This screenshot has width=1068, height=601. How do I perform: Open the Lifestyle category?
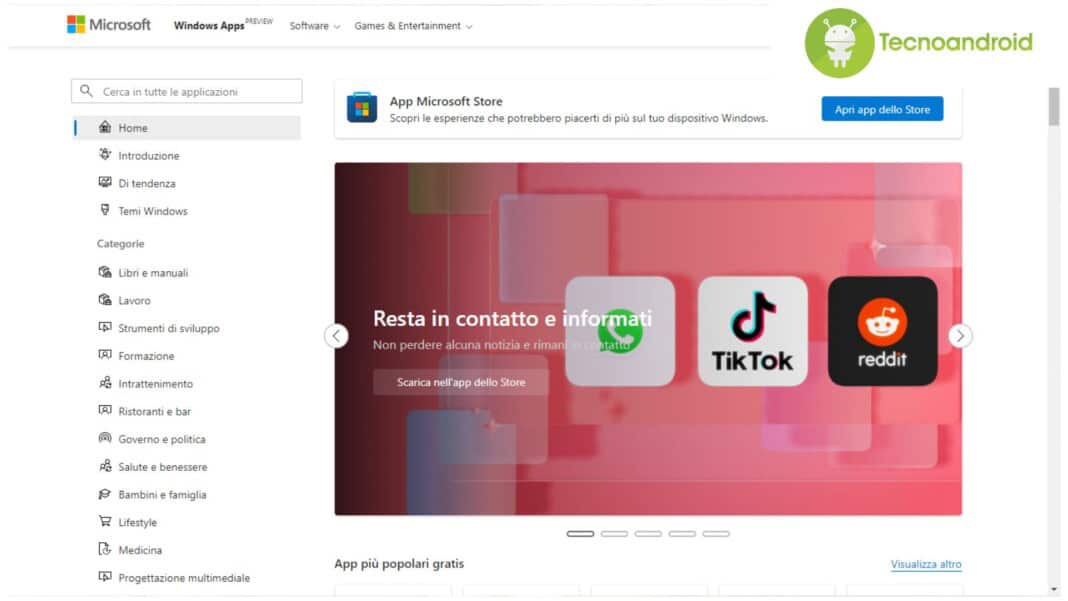[137, 523]
